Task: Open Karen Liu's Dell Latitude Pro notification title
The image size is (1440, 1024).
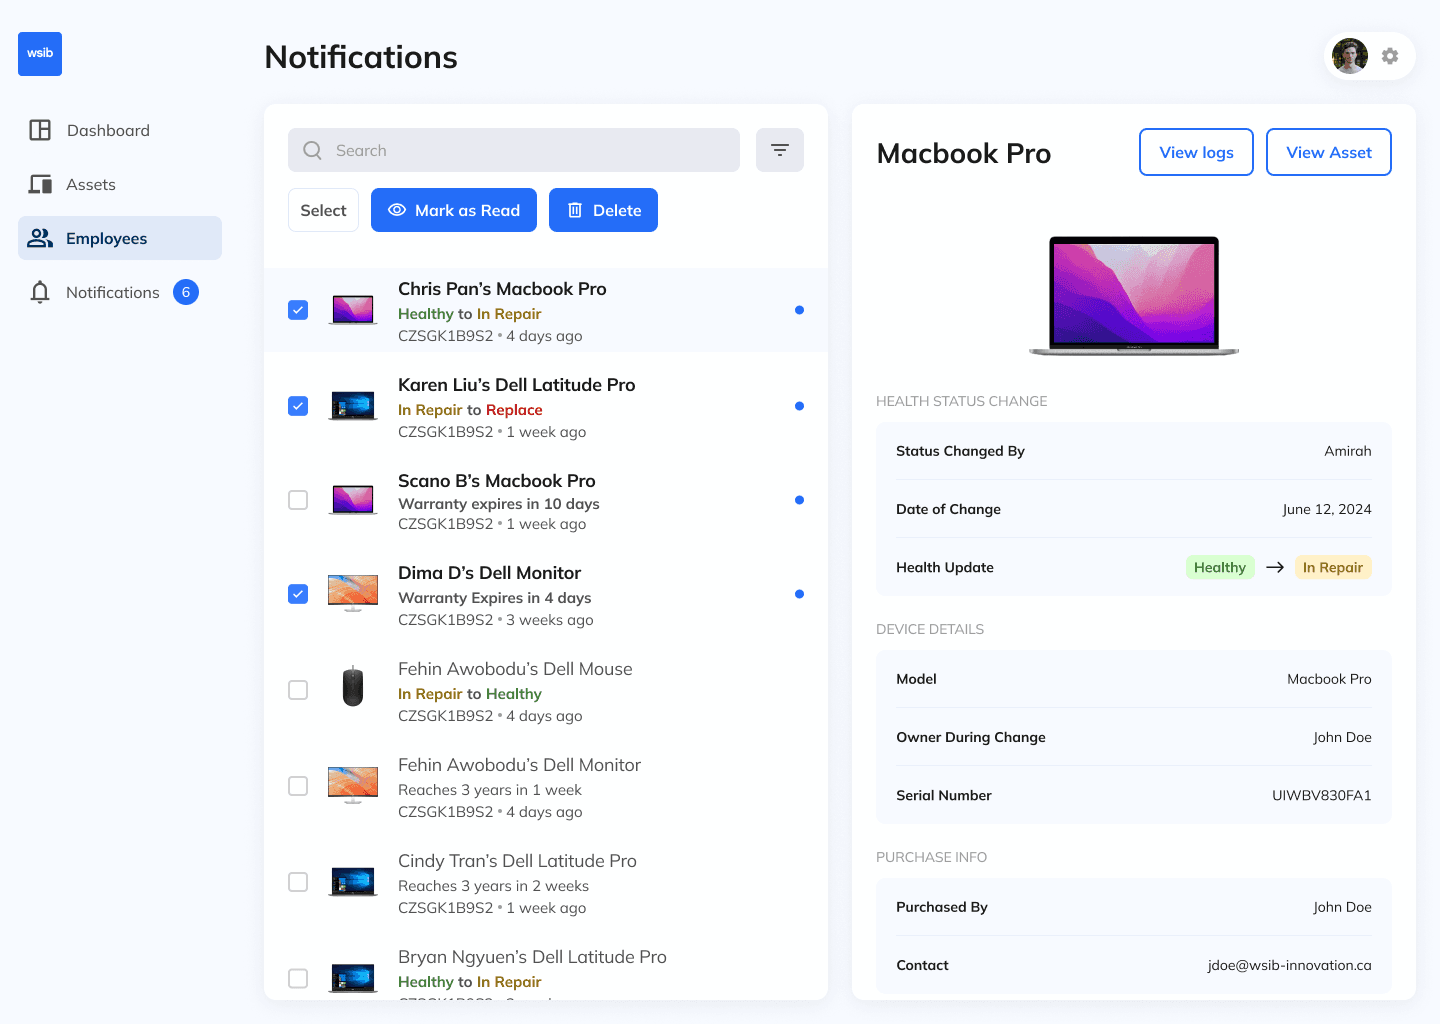Action: (516, 385)
